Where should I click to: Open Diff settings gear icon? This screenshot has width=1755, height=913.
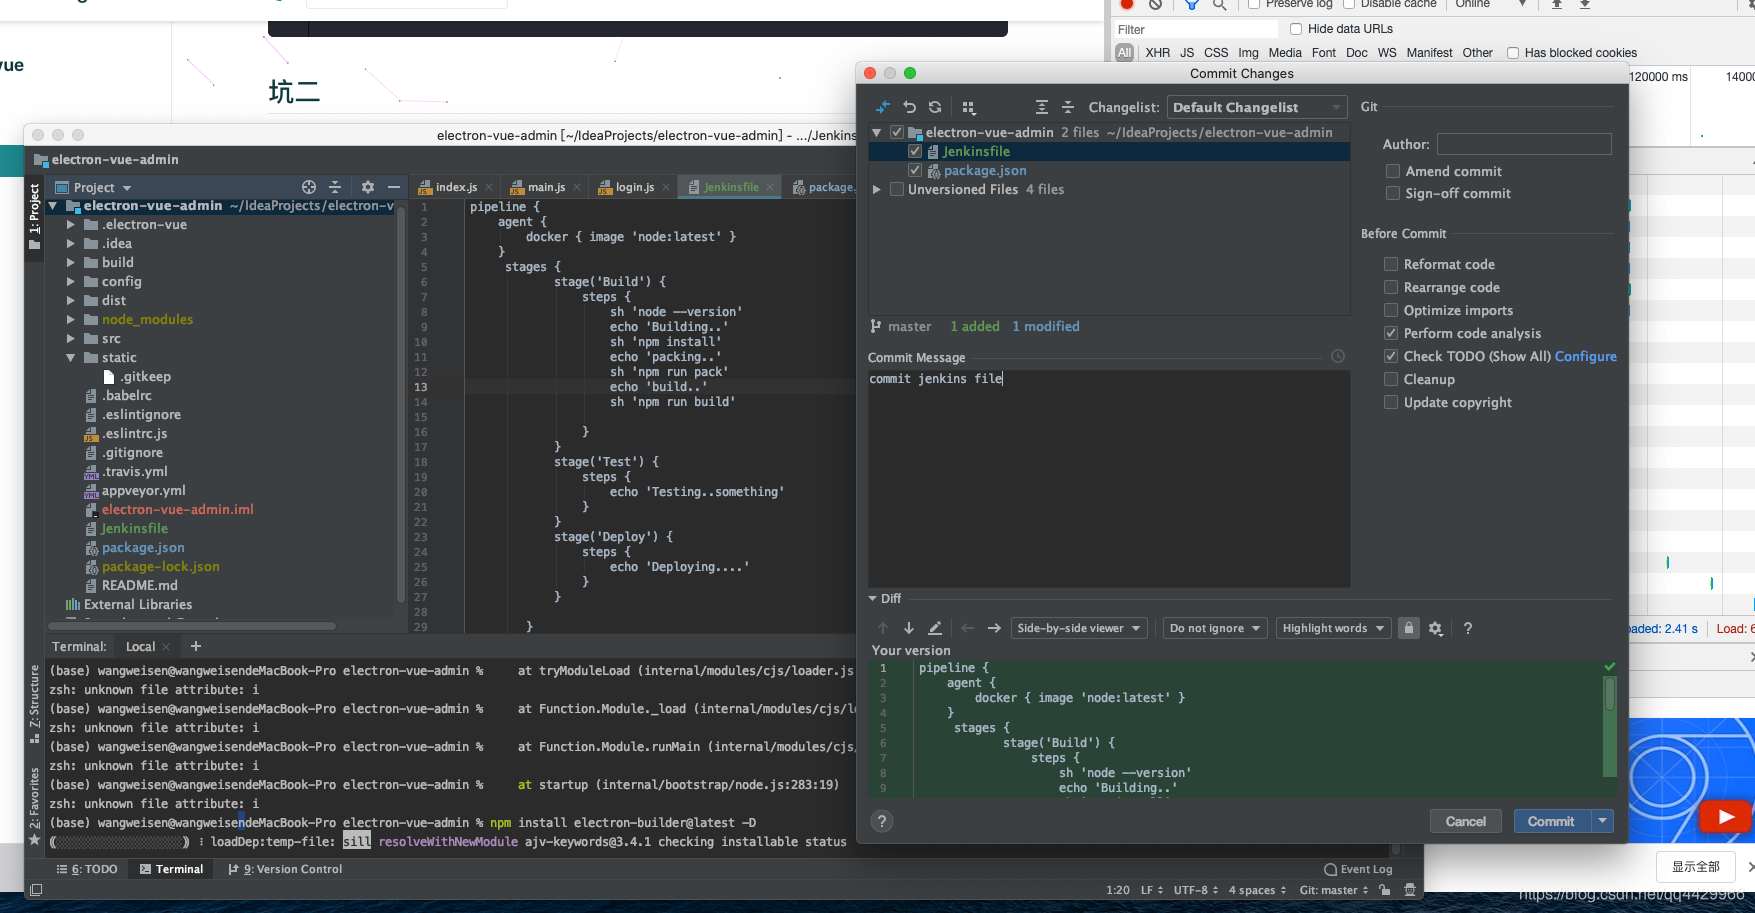click(1436, 628)
